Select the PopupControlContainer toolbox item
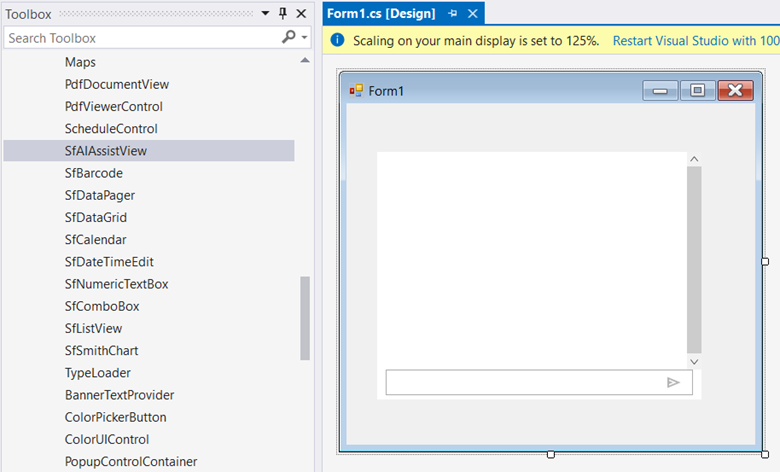This screenshot has height=472, width=780. [x=131, y=462]
